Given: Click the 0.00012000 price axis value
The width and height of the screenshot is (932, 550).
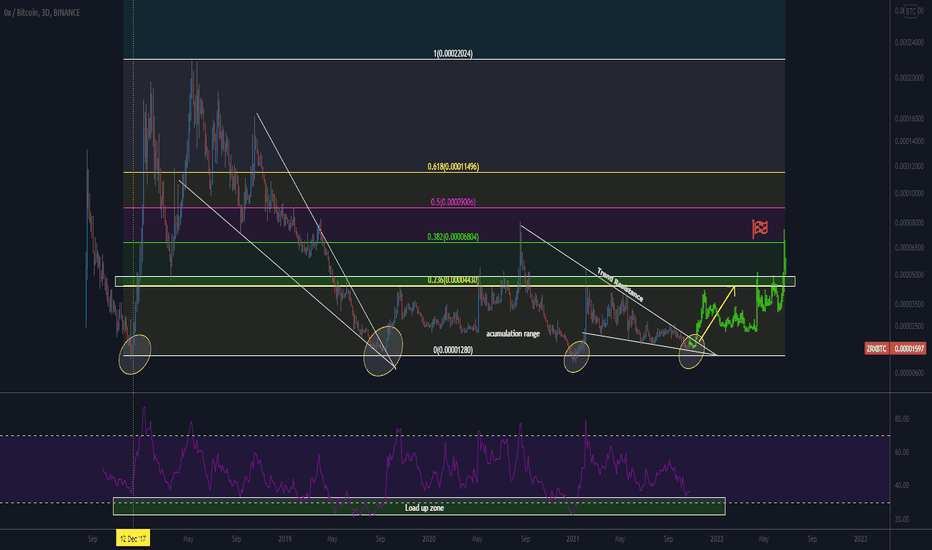Looking at the screenshot, I should pos(909,166).
